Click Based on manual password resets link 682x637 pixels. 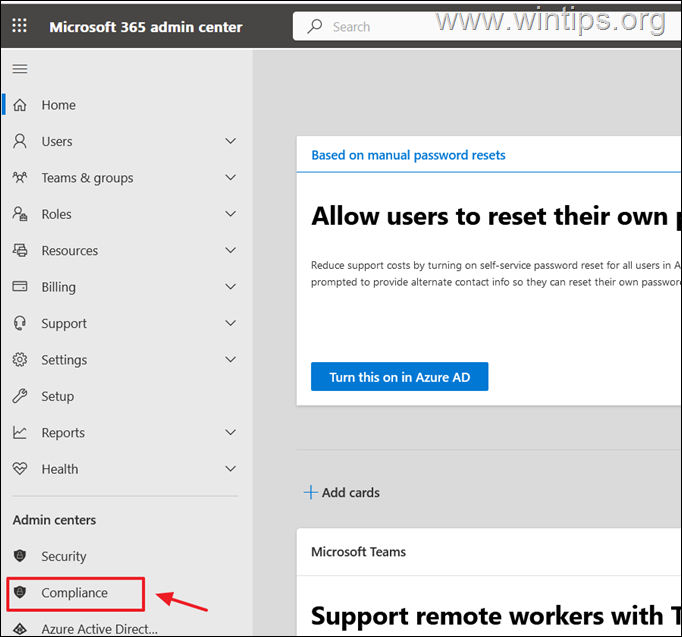408,155
